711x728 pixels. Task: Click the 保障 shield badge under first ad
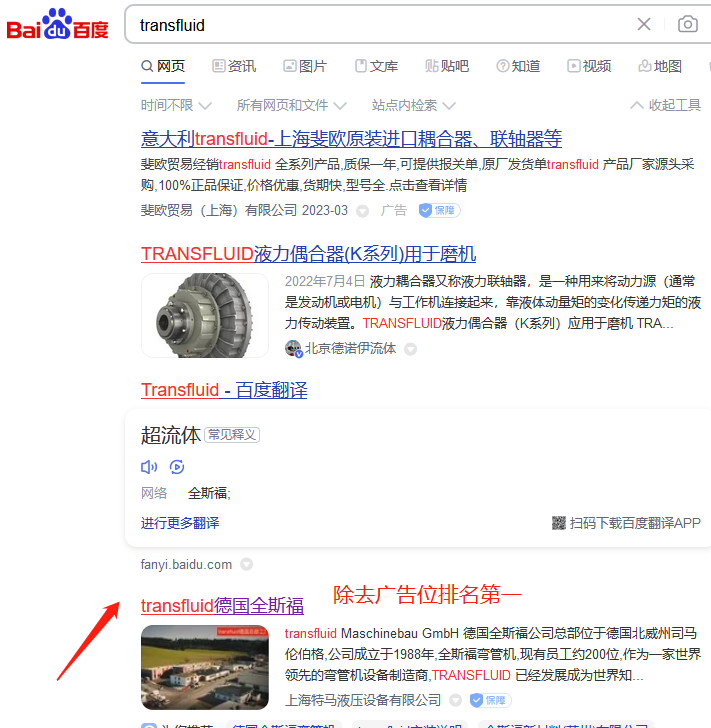[439, 210]
